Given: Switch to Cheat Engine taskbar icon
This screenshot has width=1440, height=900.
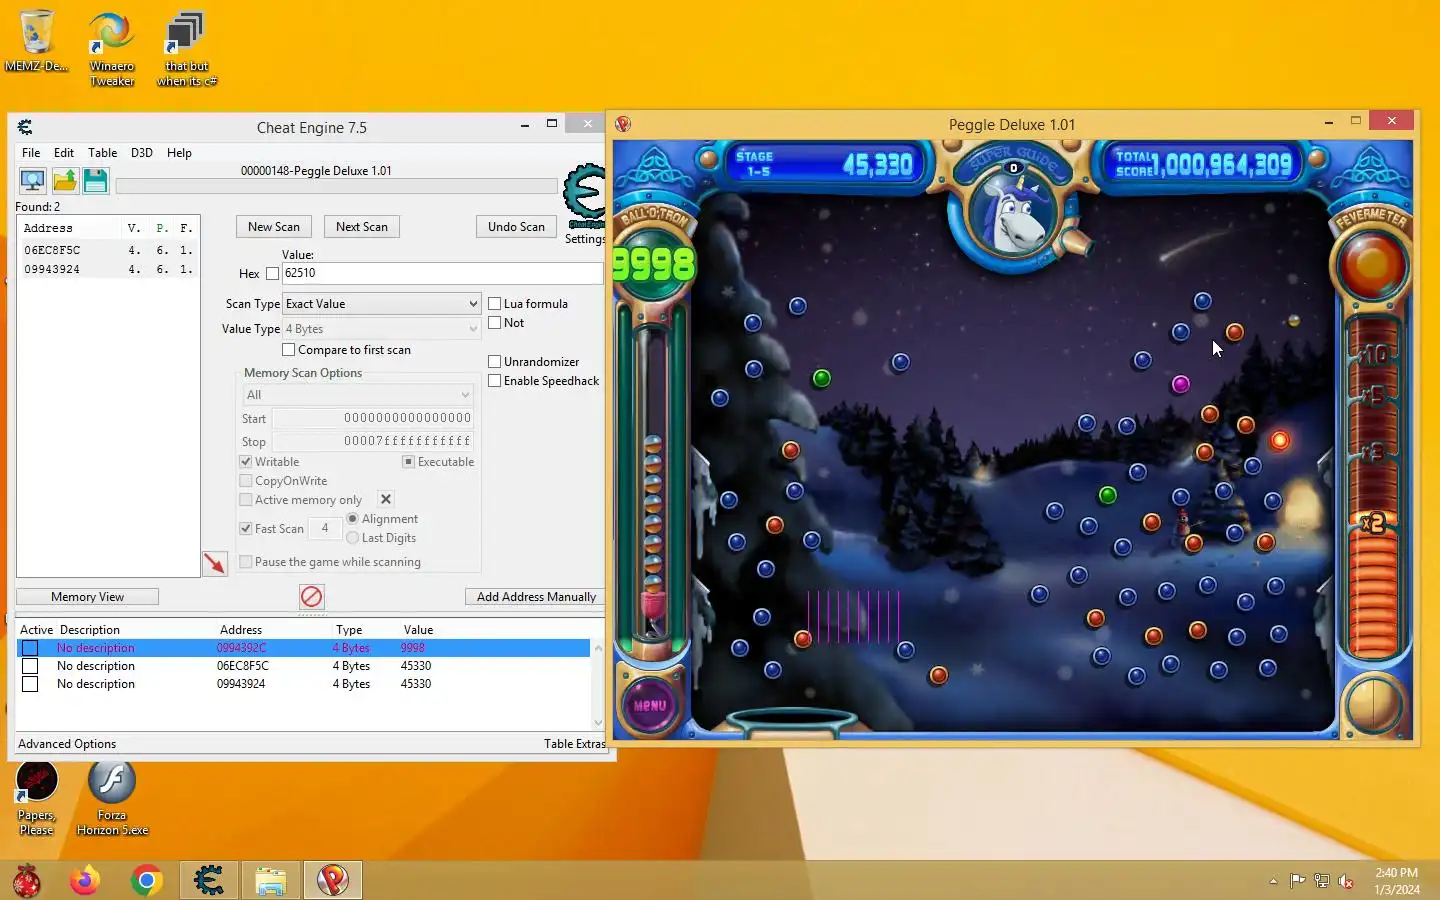Looking at the screenshot, I should click(208, 880).
